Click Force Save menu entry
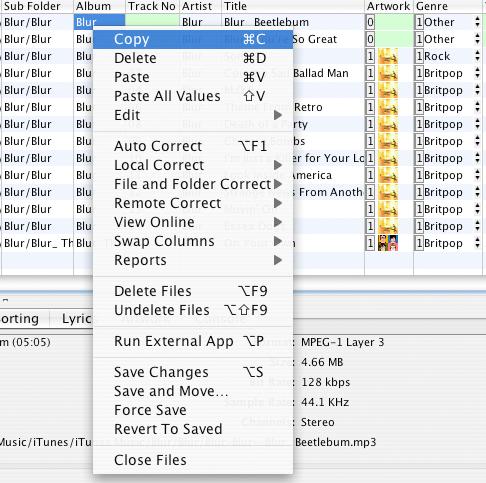The width and height of the screenshot is (486, 483). 193,410
